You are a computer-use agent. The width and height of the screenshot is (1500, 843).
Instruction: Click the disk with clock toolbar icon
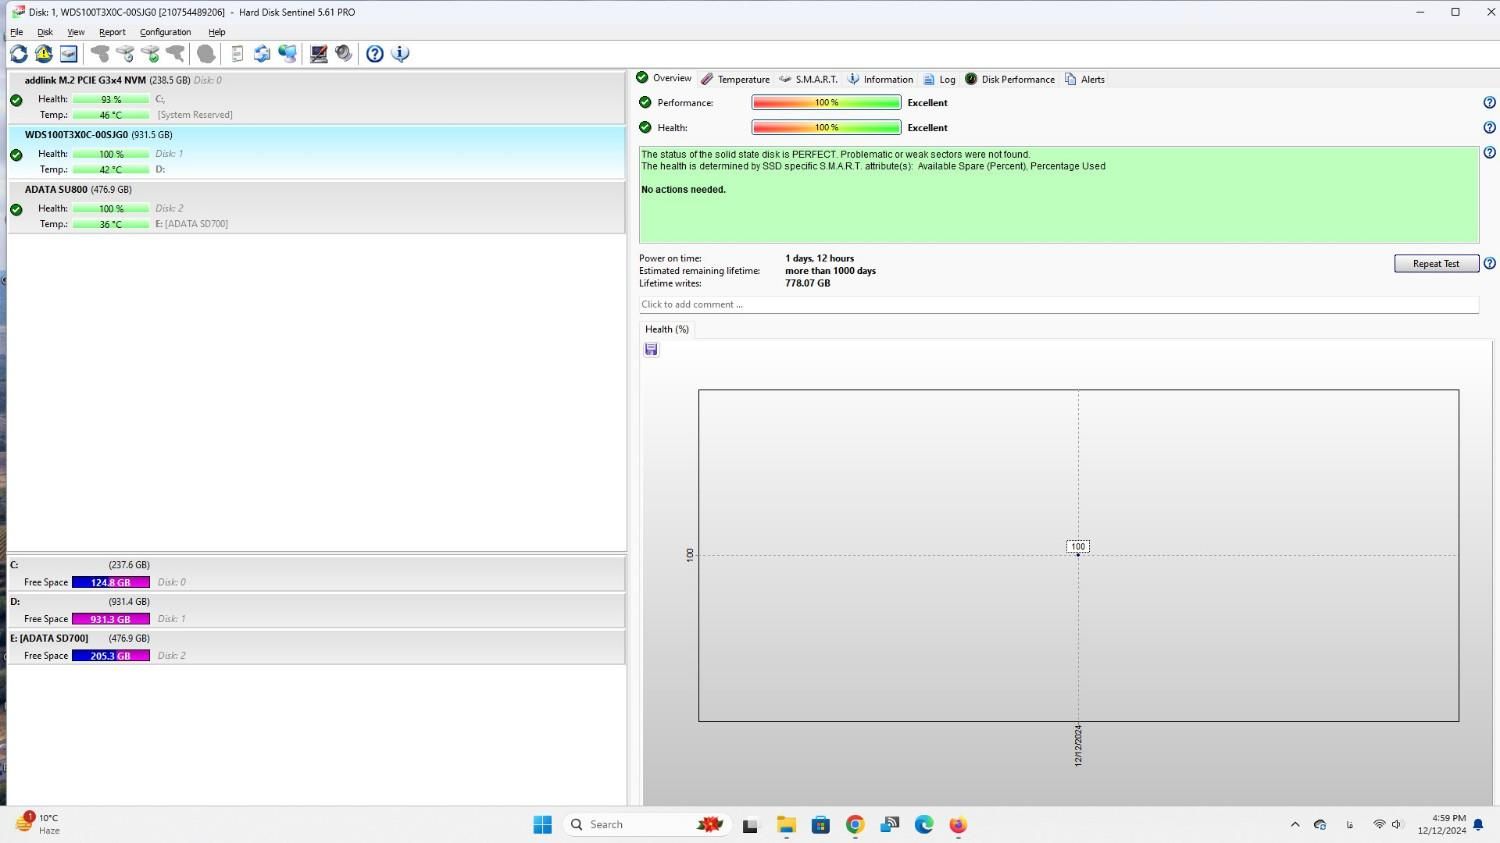125,54
